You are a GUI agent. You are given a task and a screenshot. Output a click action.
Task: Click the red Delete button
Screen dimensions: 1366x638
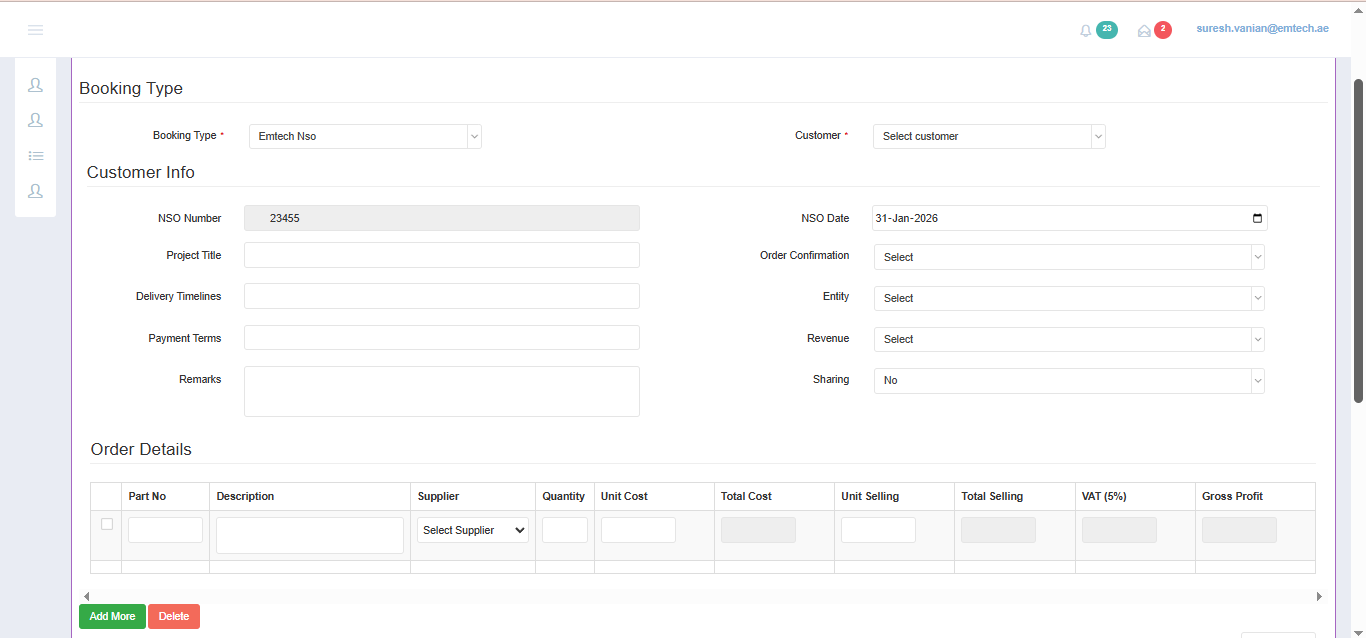click(x=174, y=616)
